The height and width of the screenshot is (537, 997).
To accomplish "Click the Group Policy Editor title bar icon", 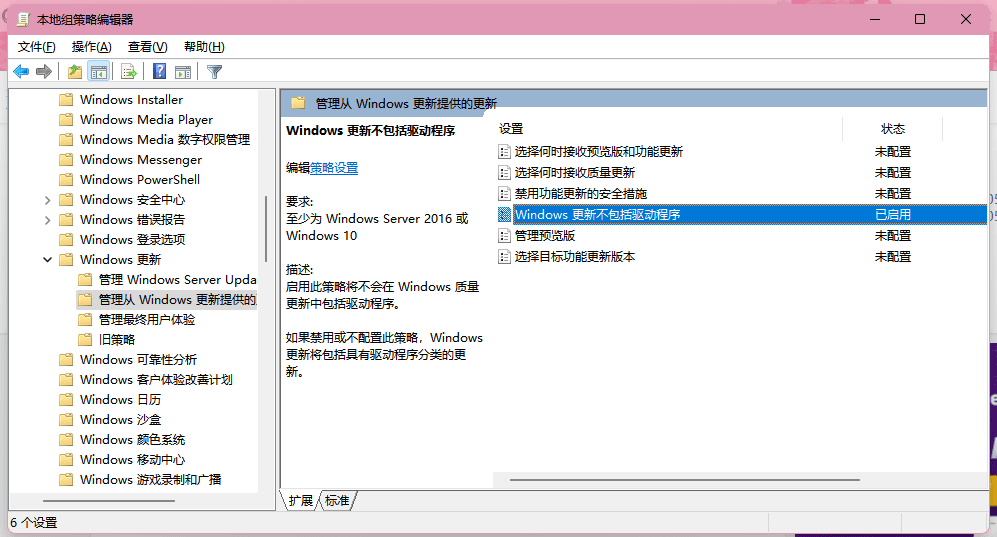I will click(23, 20).
